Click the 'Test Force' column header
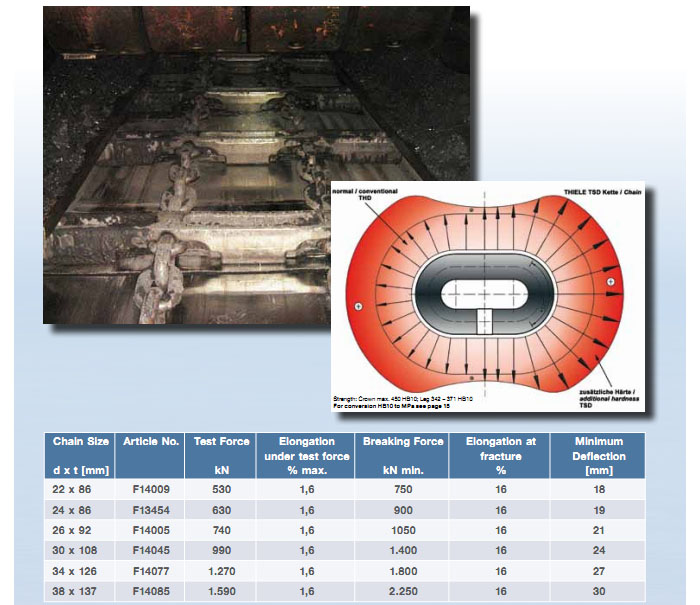 click(x=216, y=455)
